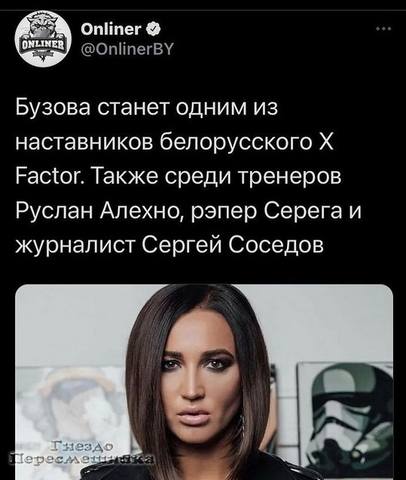Click the verified checkmark badge
The image size is (406, 480).
155,30
